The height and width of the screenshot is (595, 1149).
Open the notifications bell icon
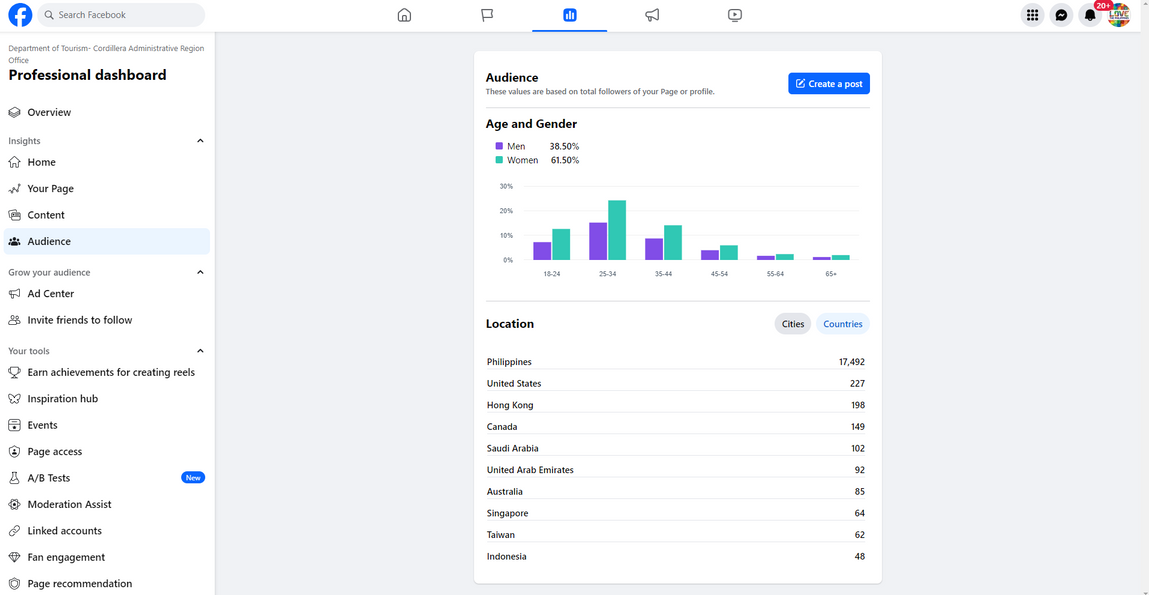click(x=1090, y=15)
